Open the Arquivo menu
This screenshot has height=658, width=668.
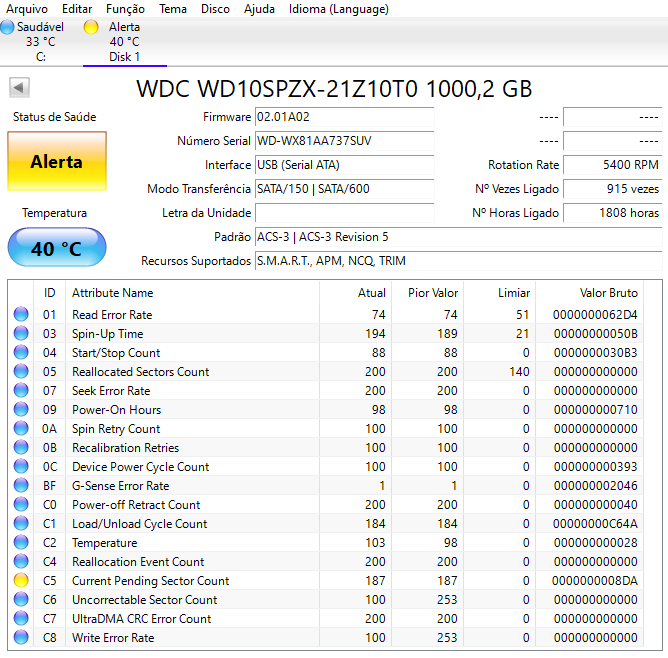(x=26, y=9)
